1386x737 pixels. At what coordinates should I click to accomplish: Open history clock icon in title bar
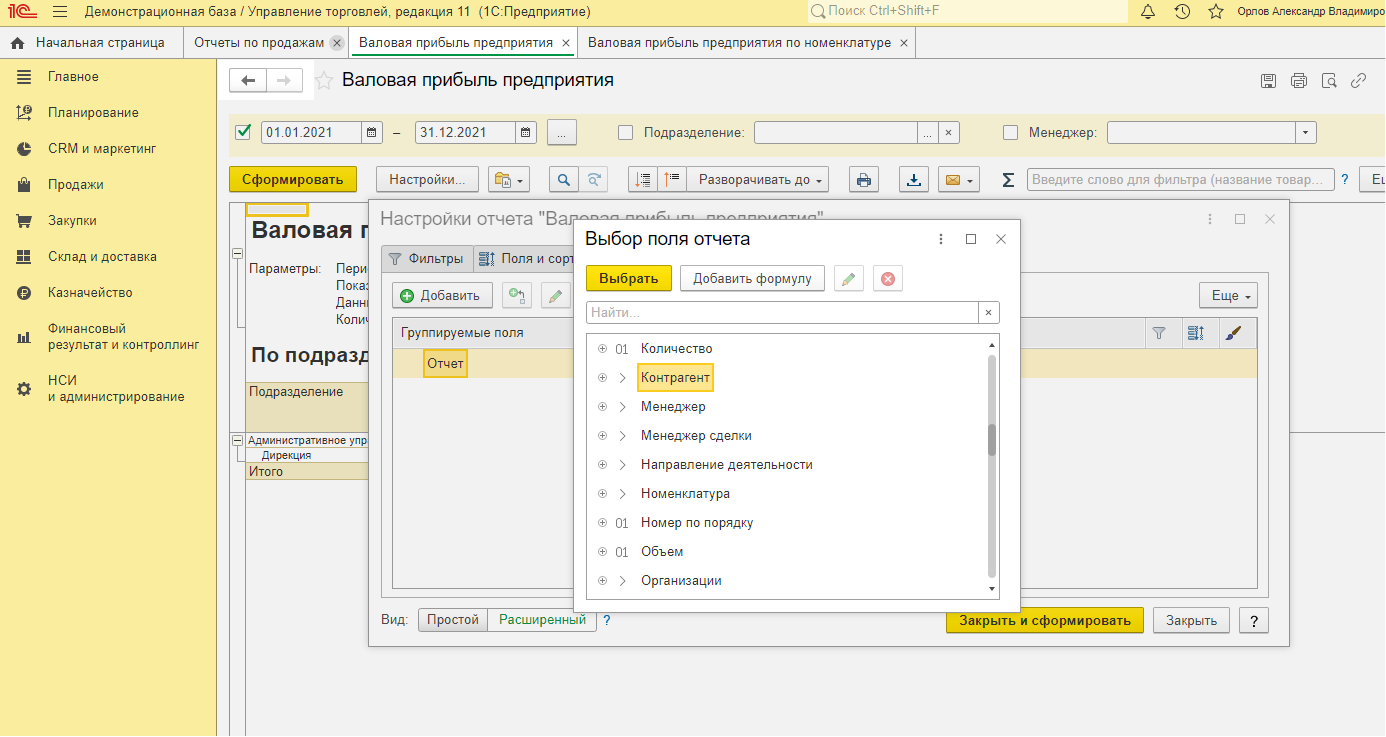pos(1182,12)
